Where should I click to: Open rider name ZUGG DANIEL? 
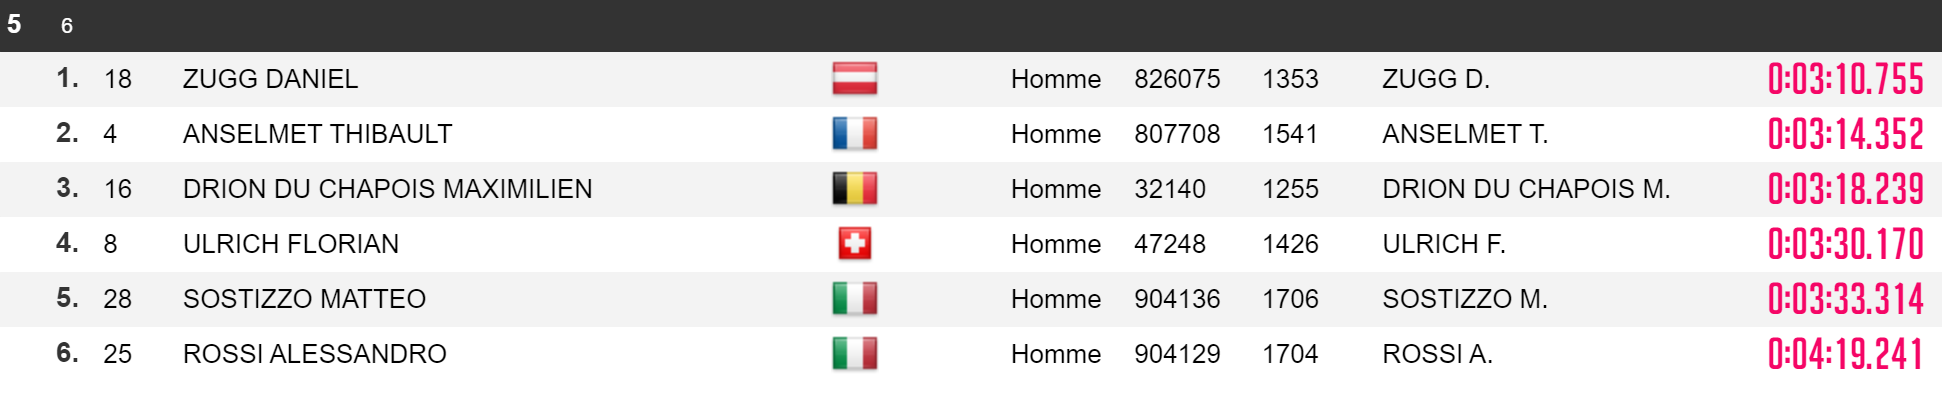pyautogui.click(x=270, y=79)
